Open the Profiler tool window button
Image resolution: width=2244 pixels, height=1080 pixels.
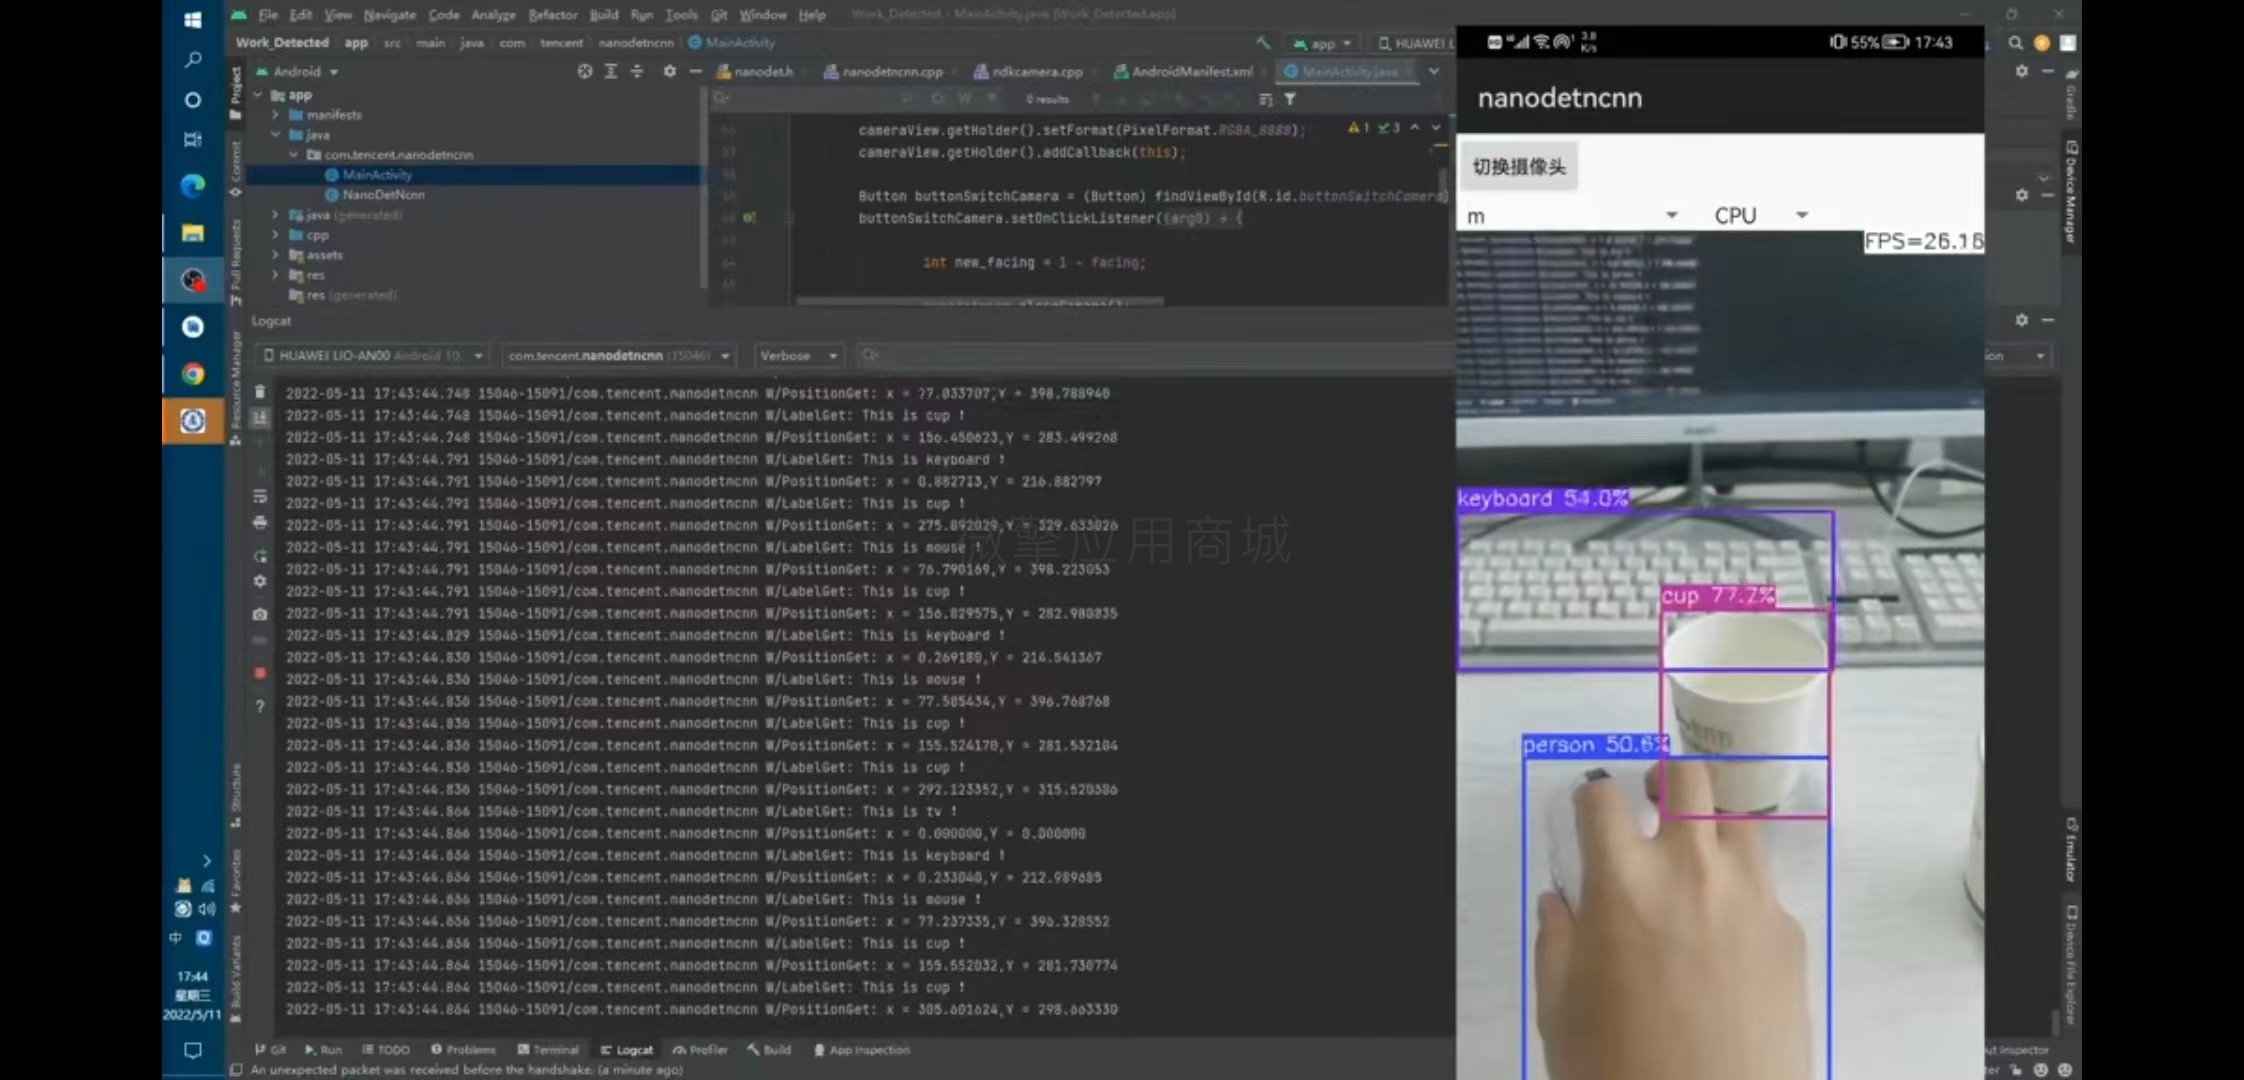coord(700,1050)
